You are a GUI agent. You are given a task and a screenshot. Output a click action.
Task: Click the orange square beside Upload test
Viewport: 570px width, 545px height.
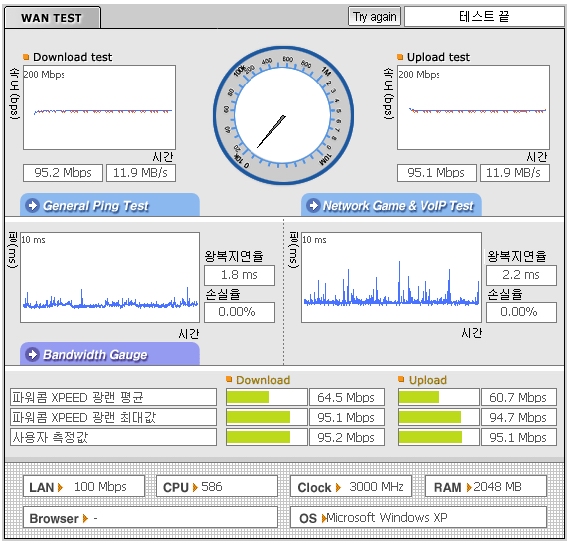click(400, 57)
